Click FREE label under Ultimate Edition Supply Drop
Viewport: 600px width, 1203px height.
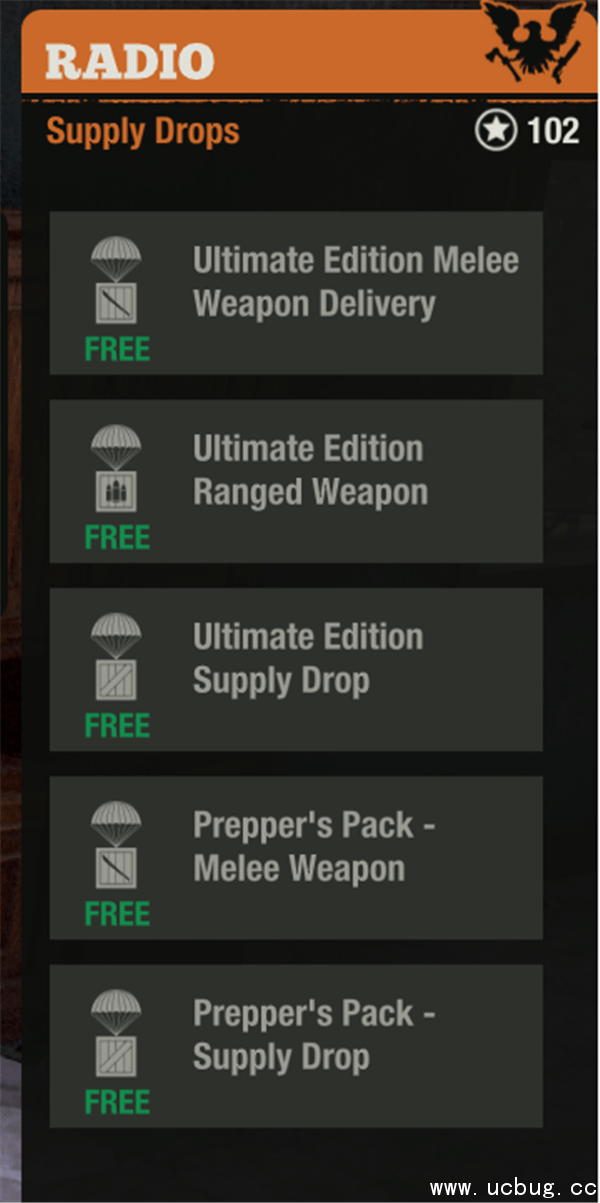click(x=117, y=725)
